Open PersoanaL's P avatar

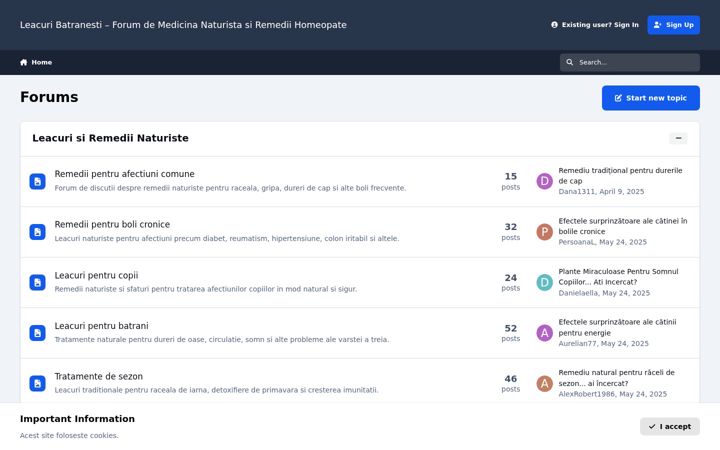pyautogui.click(x=545, y=232)
